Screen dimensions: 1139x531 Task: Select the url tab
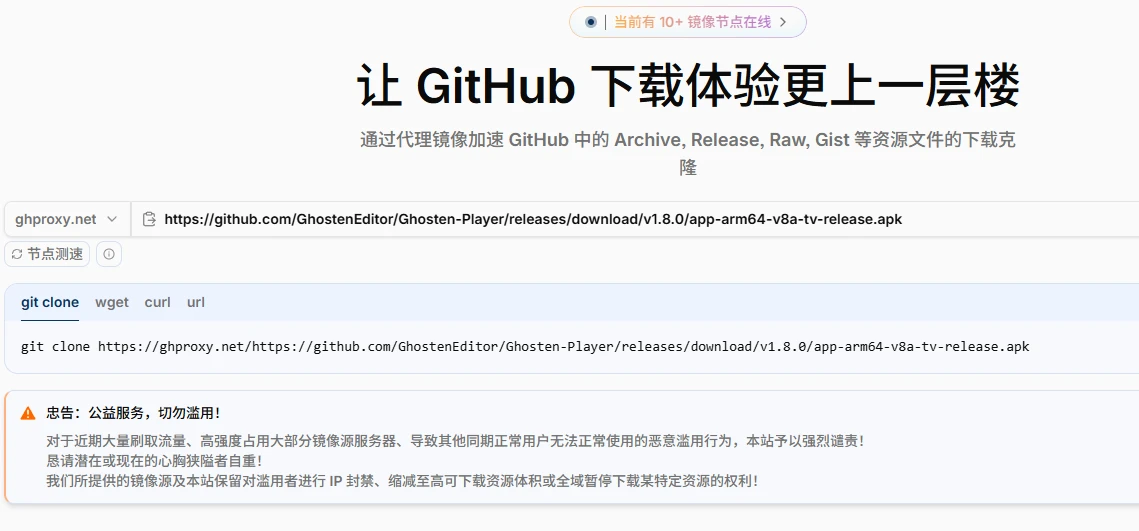(196, 302)
